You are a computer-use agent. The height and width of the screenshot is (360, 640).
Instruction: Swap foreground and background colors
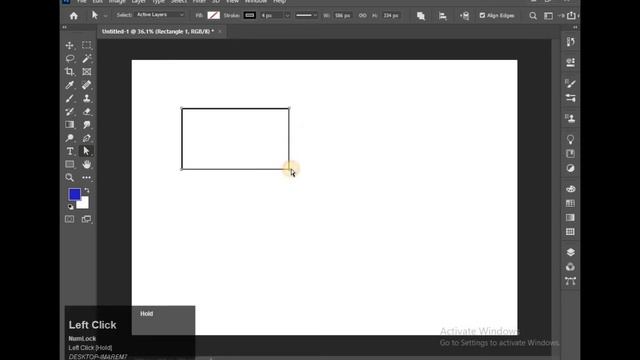[87, 191]
